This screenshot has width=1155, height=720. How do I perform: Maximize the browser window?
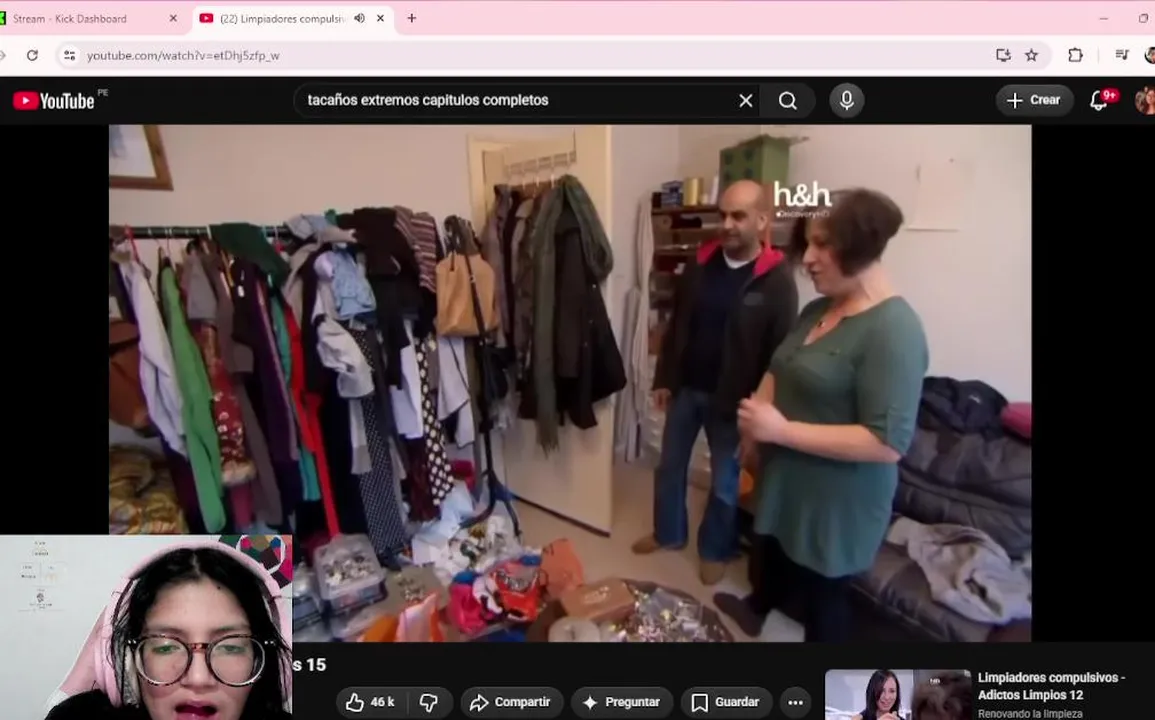click(1143, 18)
